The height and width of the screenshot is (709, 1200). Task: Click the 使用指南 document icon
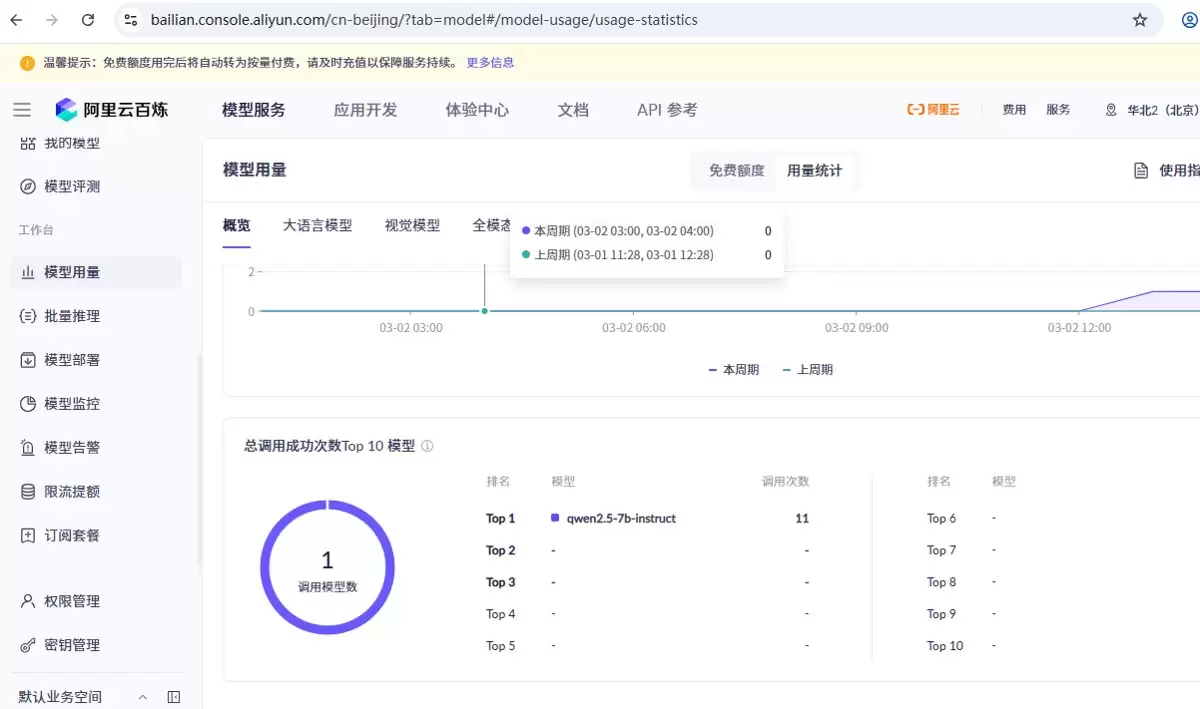coord(1141,171)
